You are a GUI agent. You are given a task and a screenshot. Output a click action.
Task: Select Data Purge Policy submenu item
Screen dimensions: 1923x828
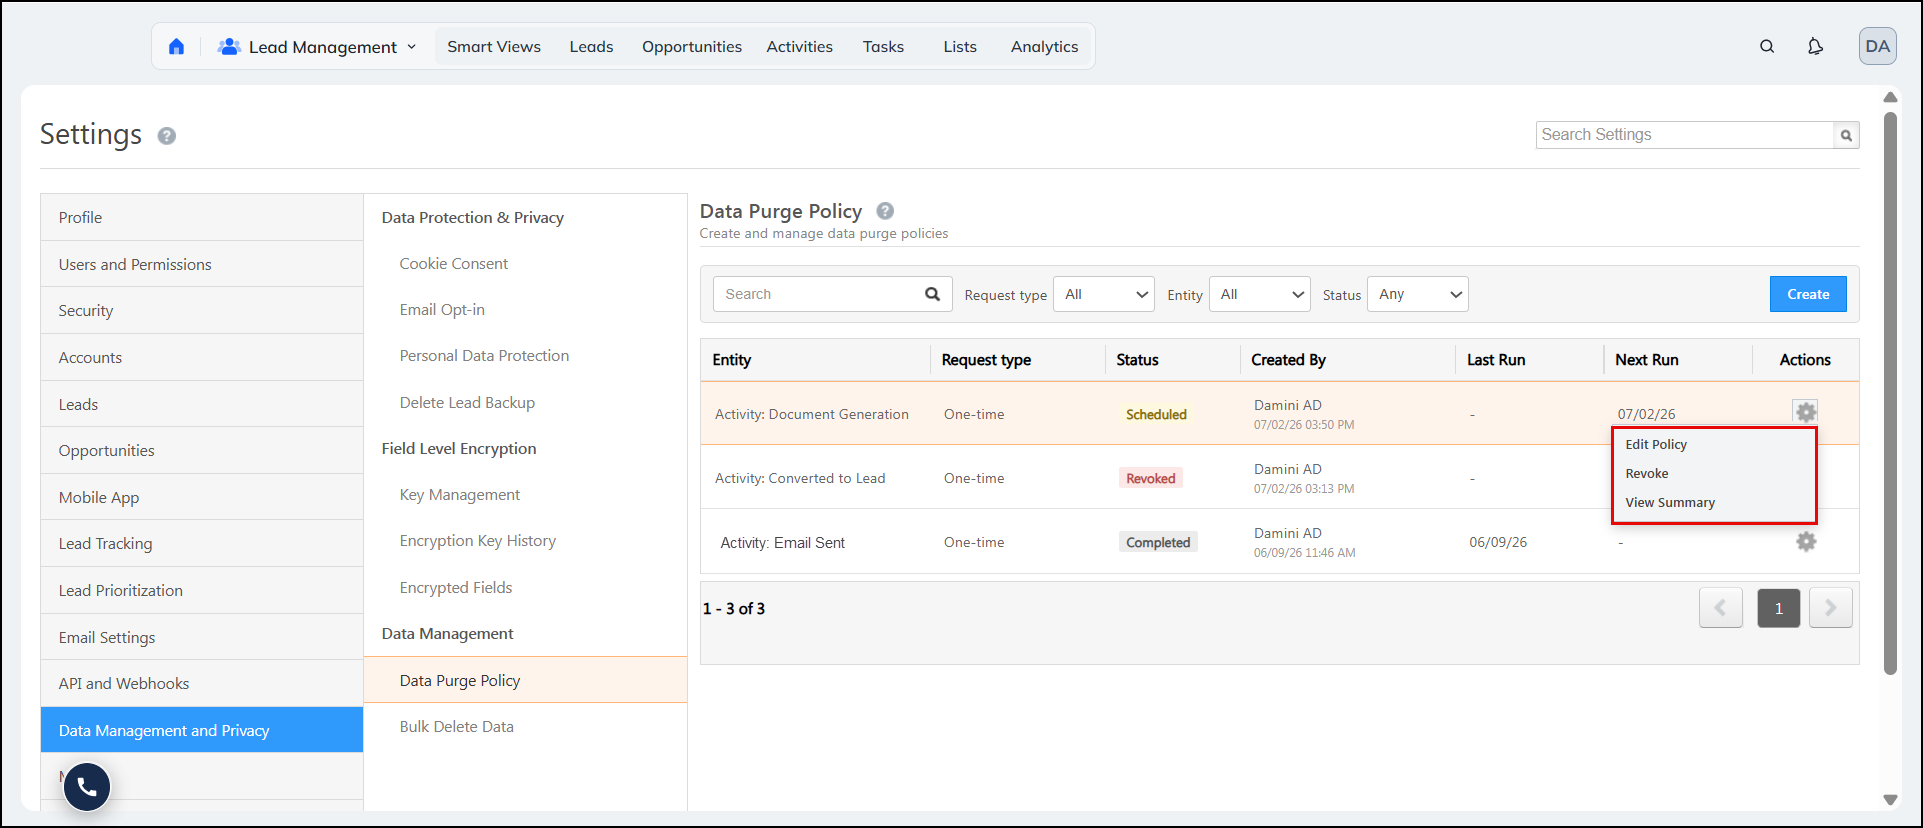point(525,680)
